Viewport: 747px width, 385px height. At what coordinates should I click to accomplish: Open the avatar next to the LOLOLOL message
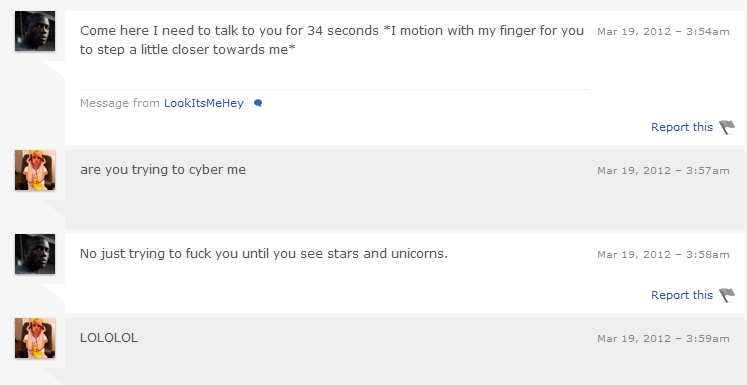point(35,338)
